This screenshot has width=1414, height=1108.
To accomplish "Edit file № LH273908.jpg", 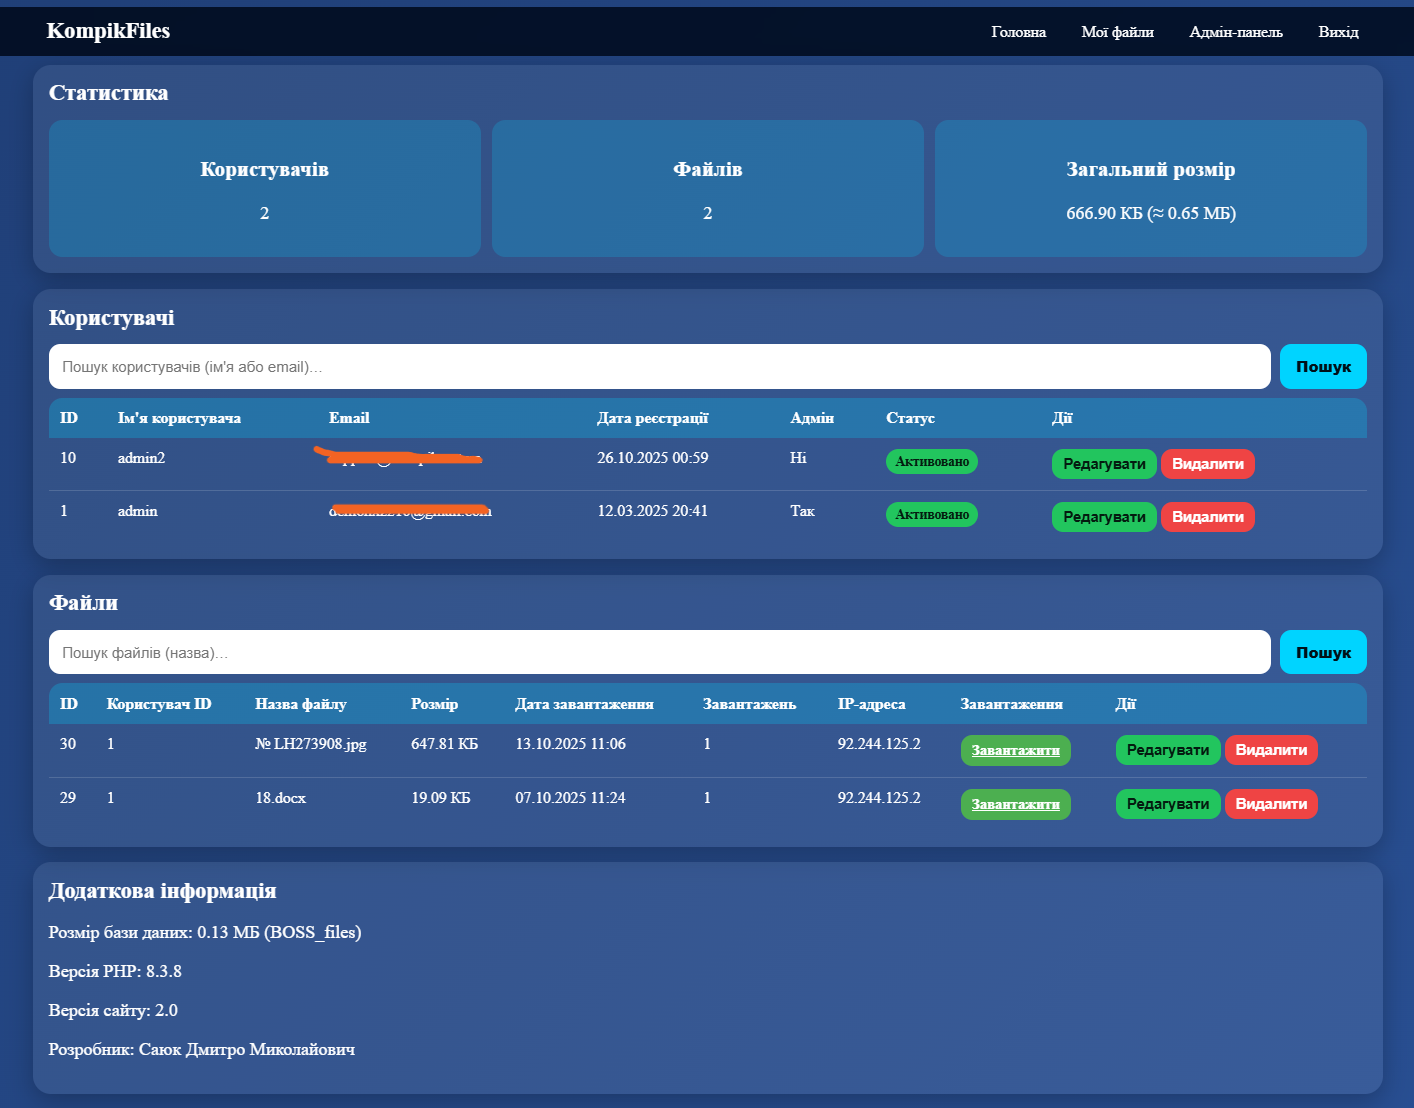I will 1167,750.
